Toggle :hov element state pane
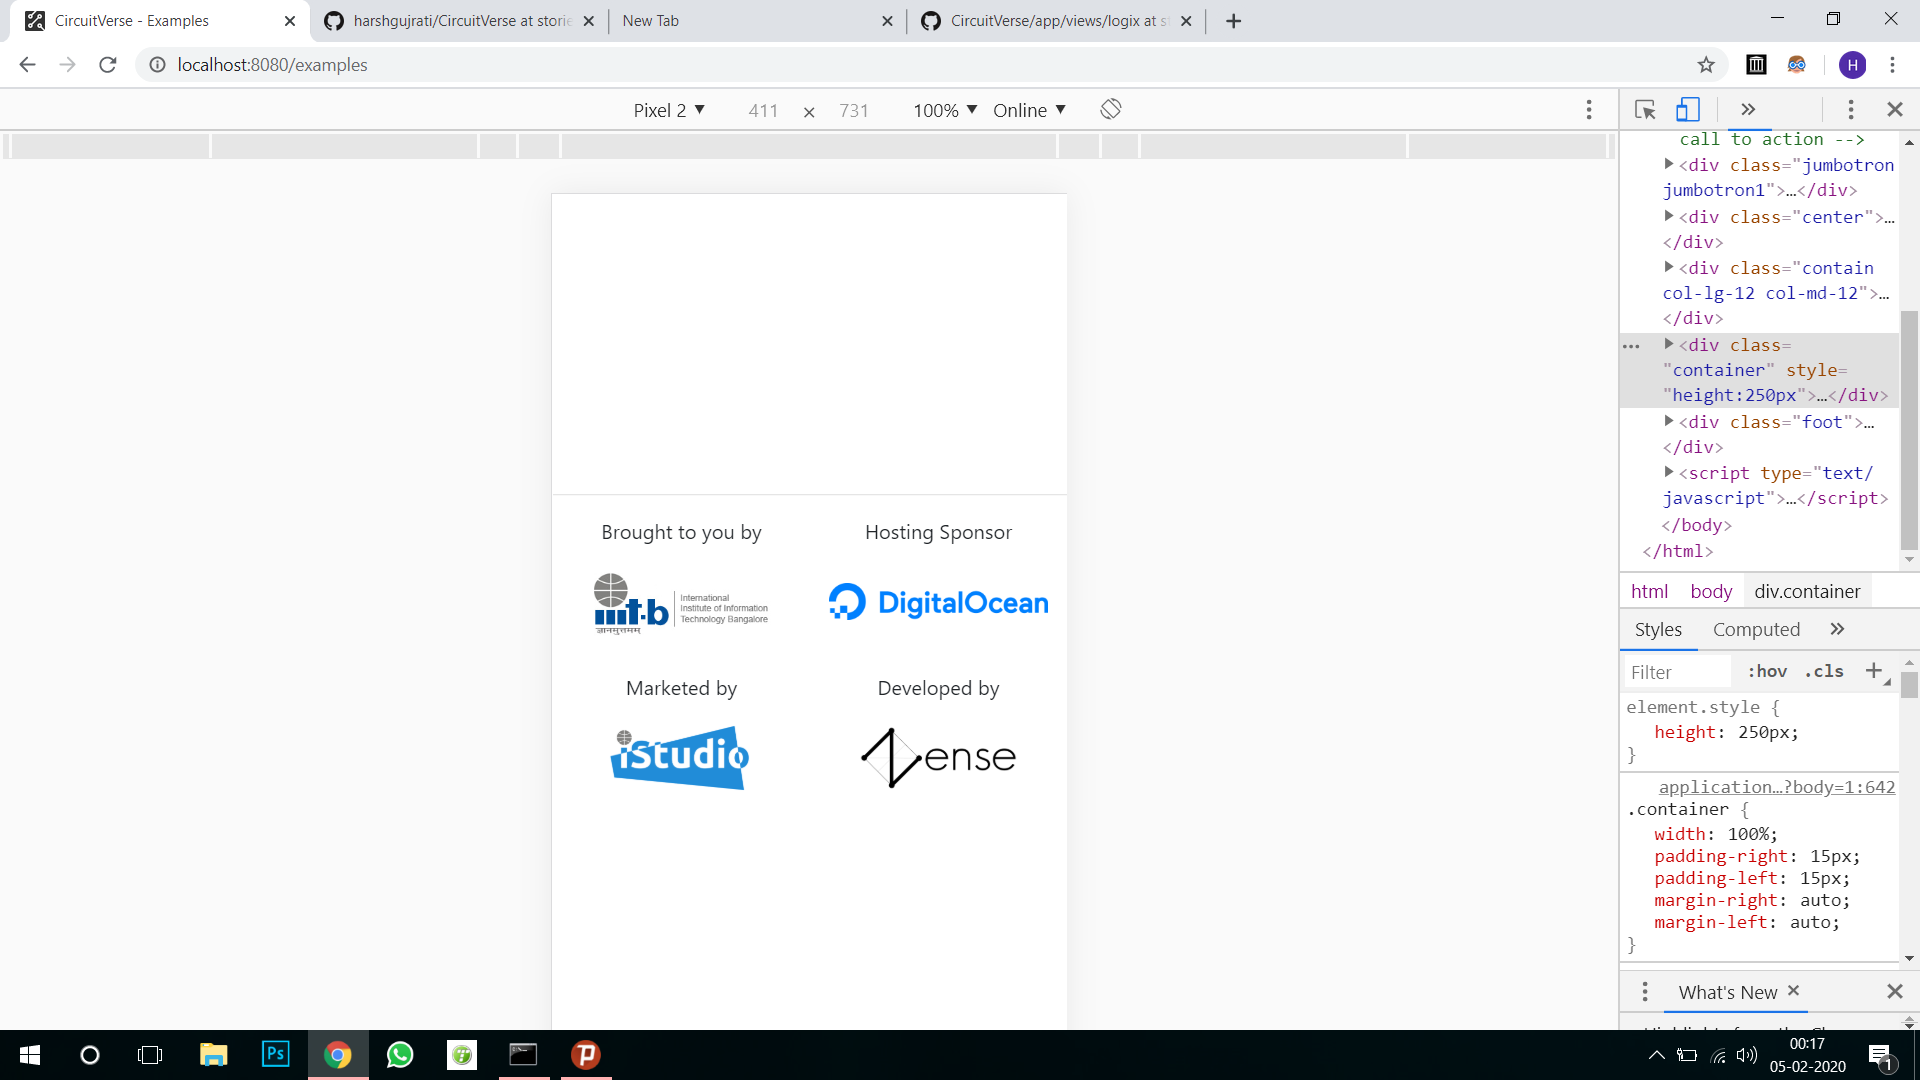The height and width of the screenshot is (1080, 1920). [x=1766, y=671]
